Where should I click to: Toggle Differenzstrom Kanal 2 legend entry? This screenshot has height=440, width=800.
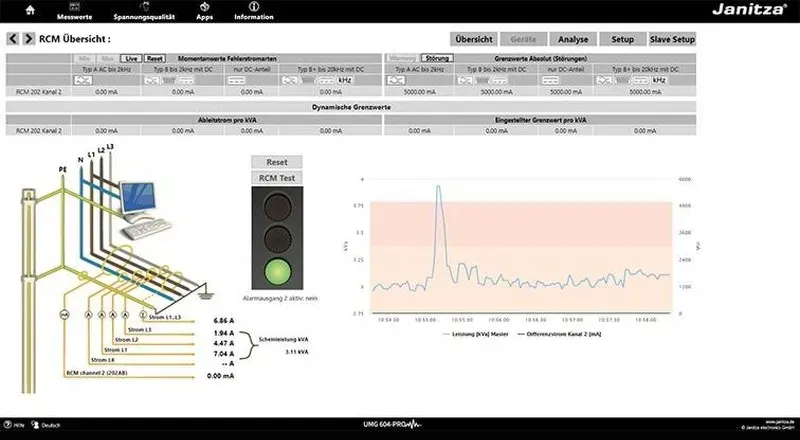pos(559,334)
